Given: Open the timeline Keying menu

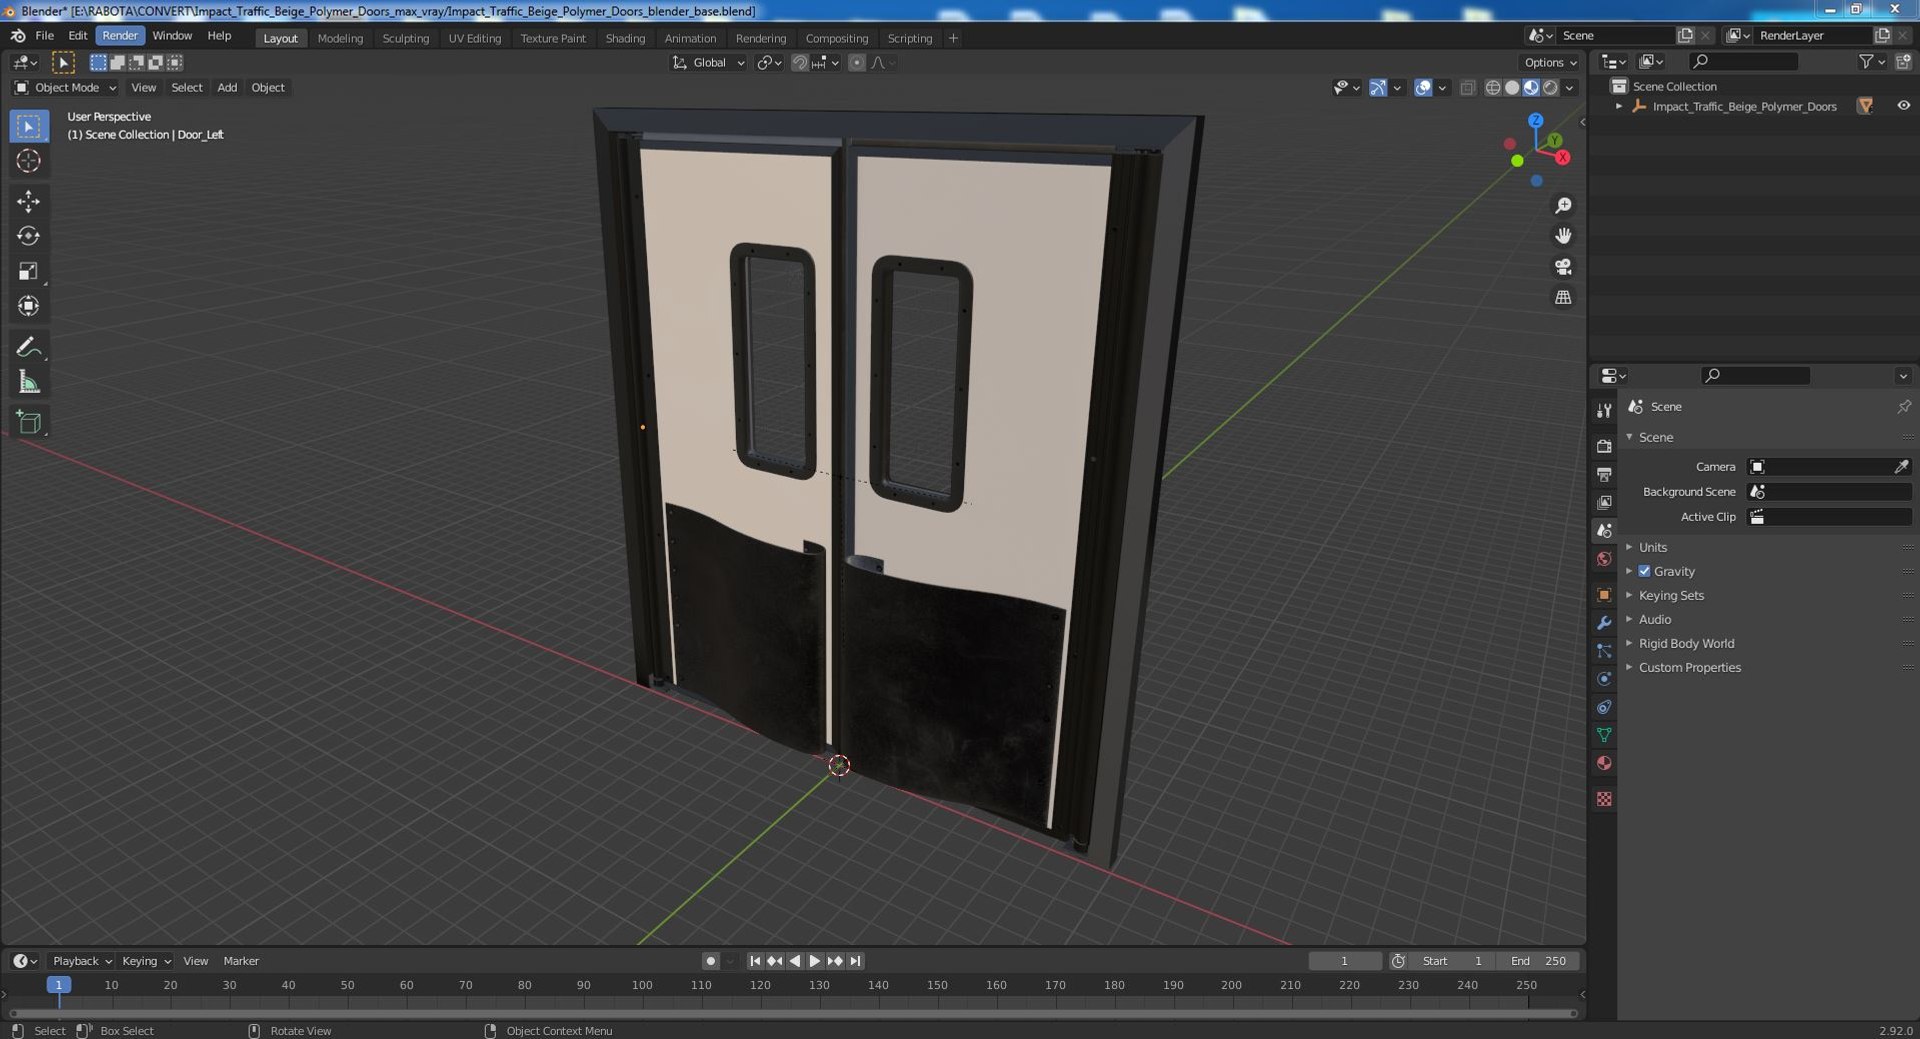Looking at the screenshot, I should 145,961.
